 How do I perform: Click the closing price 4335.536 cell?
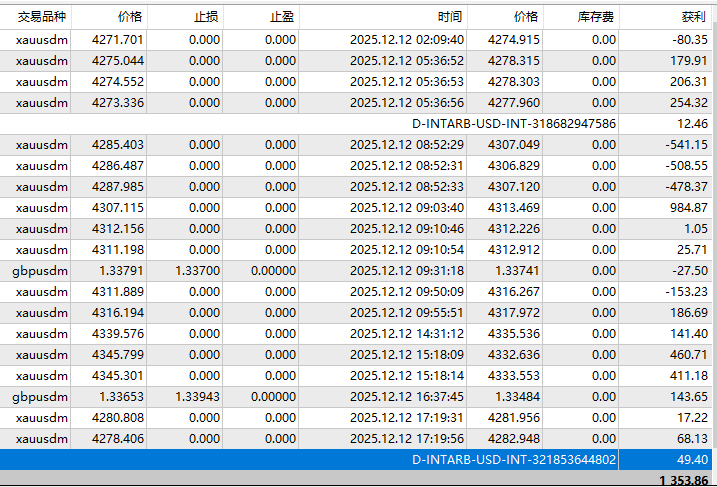tap(513, 333)
